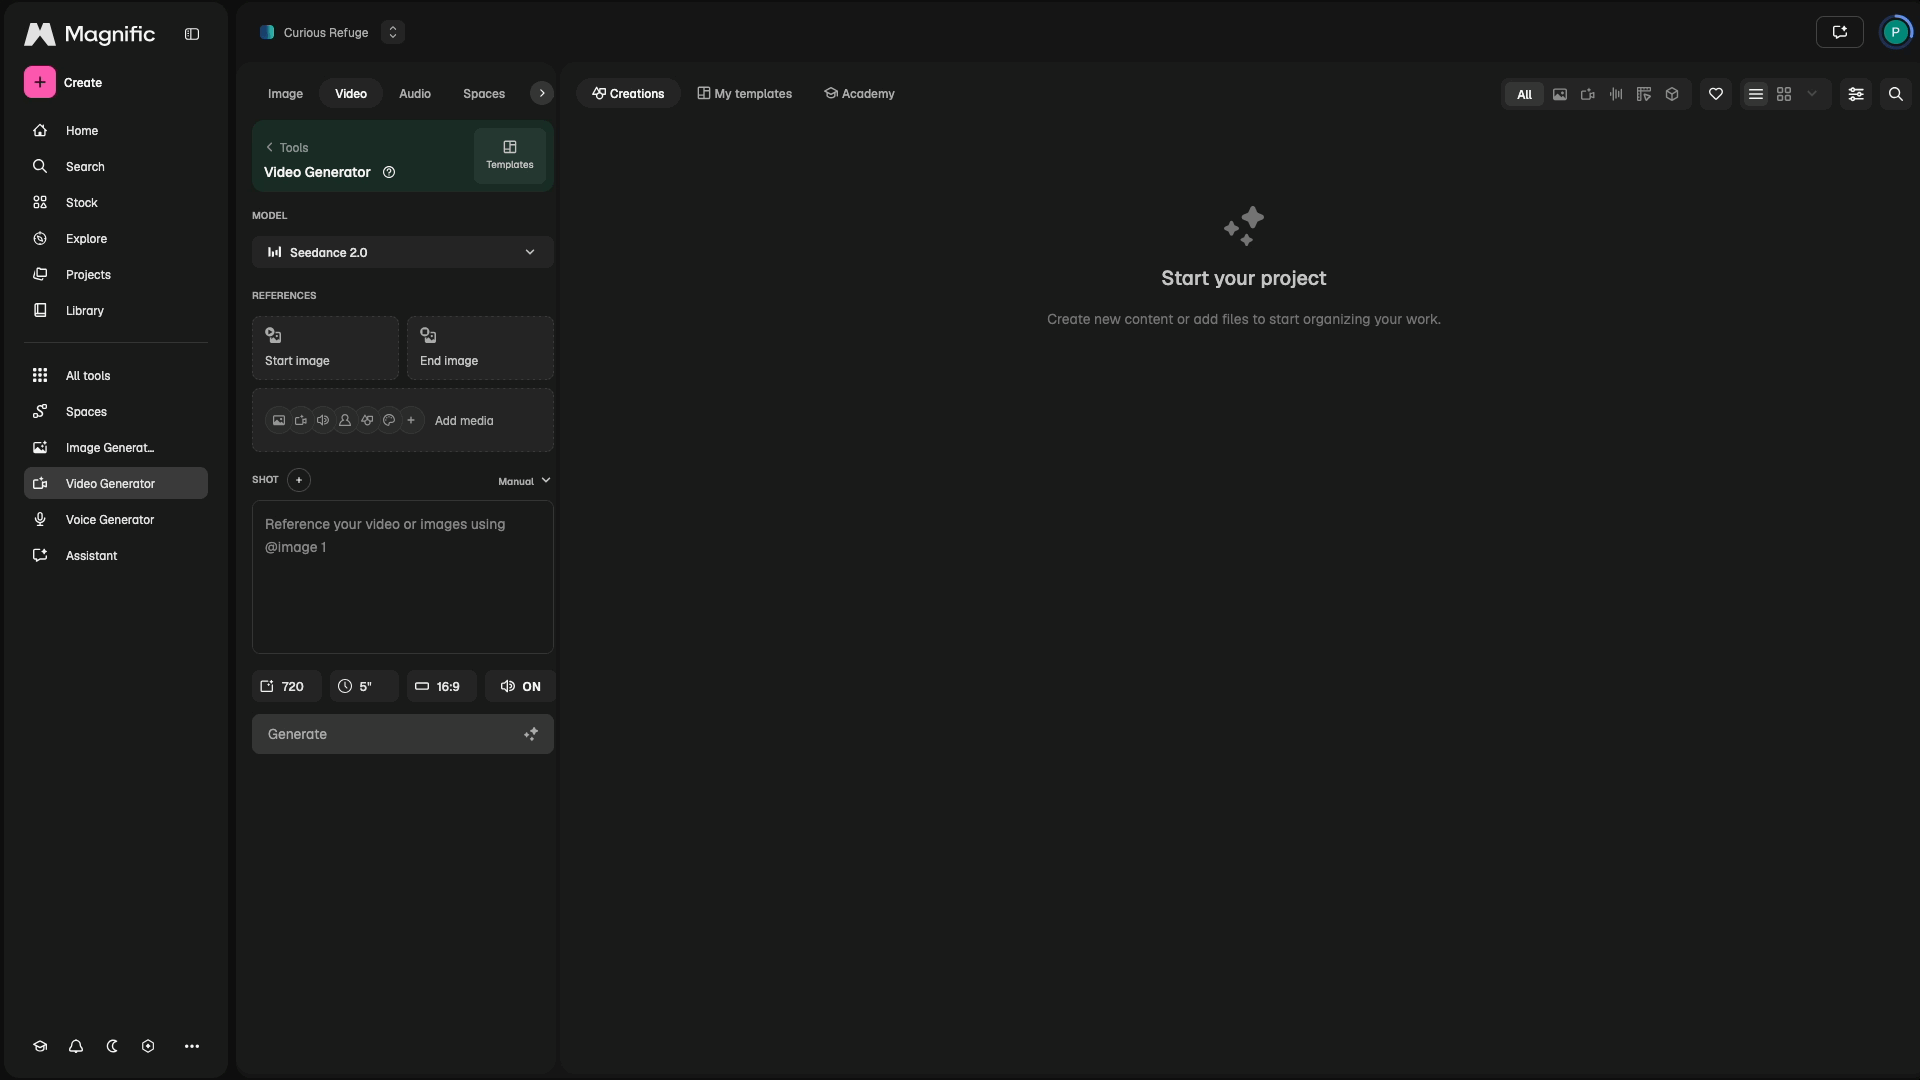Open All tools in the sidebar
The image size is (1920, 1080).
(x=116, y=376)
